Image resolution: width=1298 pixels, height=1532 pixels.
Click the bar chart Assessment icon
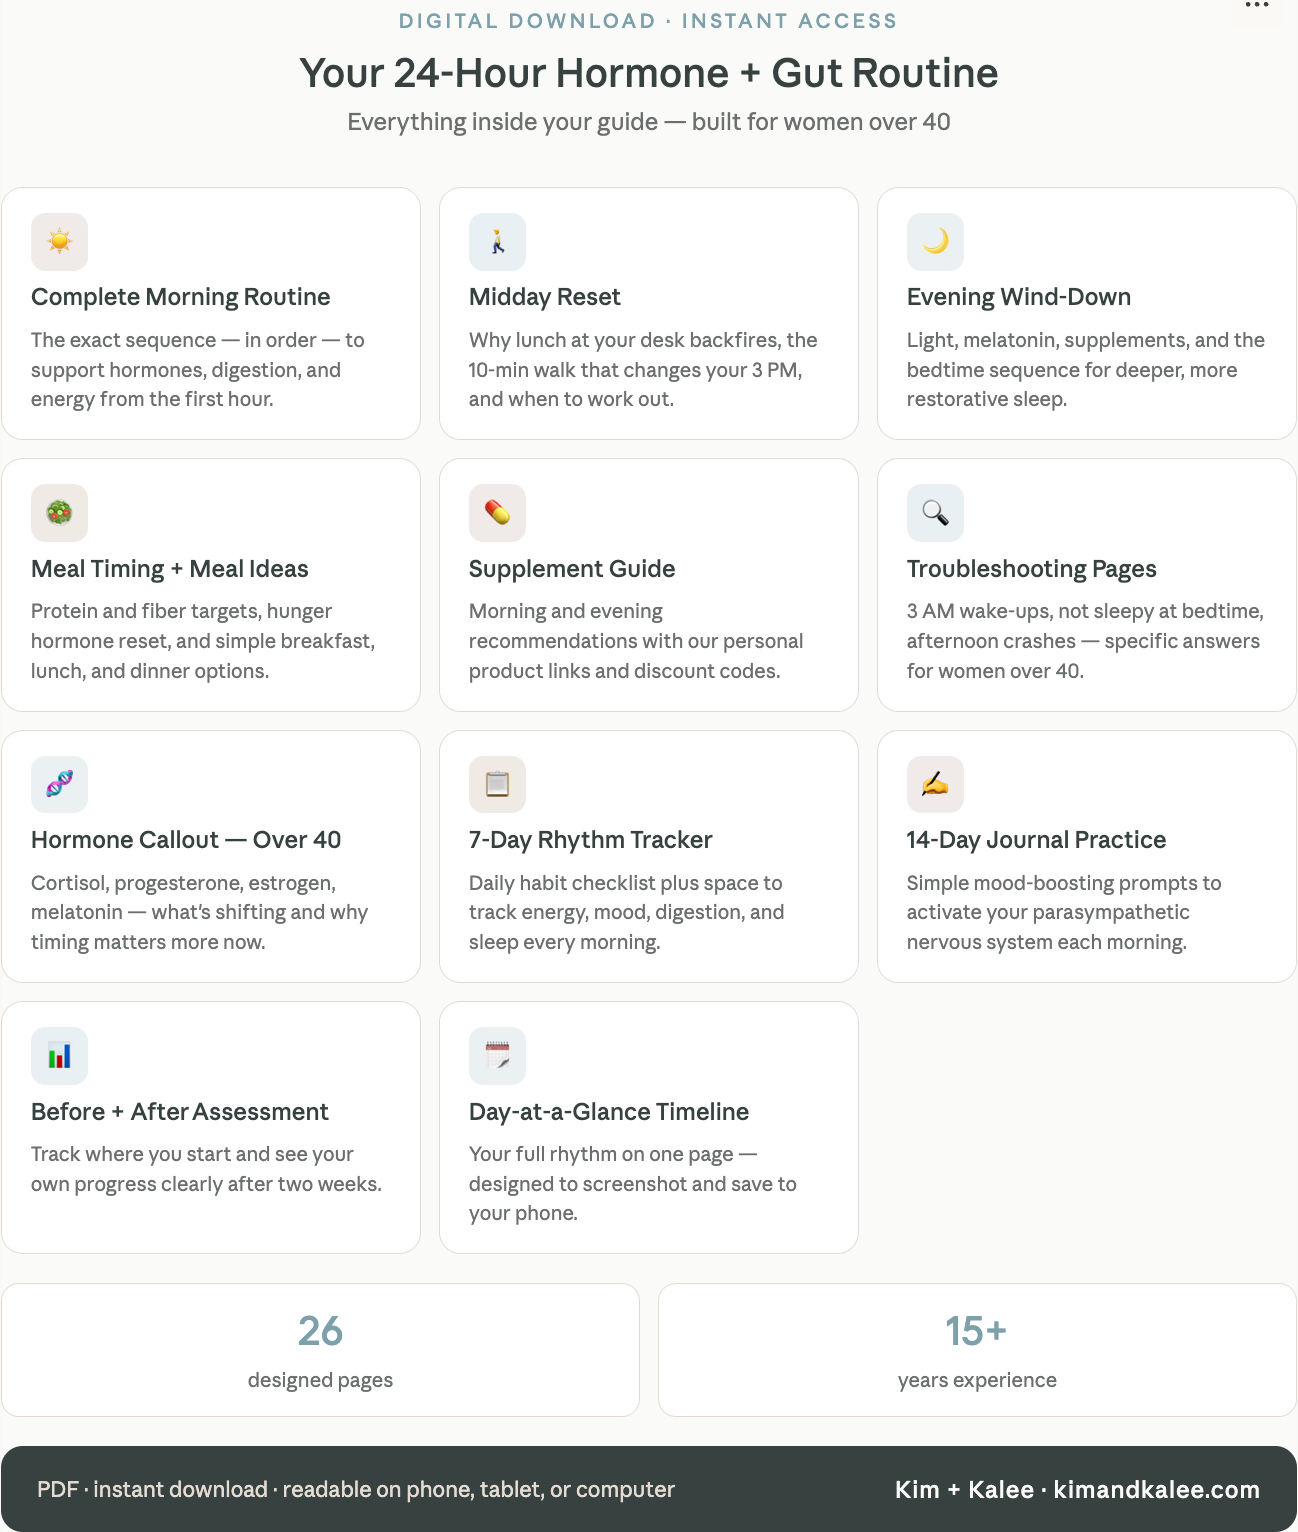coord(59,1056)
